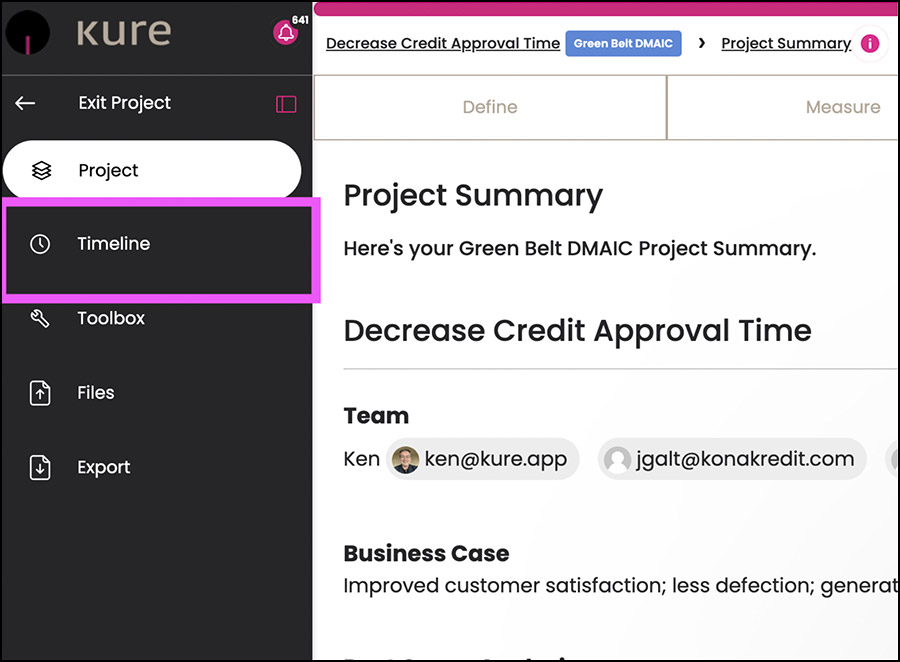Open the Toolbox wrench icon

click(x=40, y=318)
